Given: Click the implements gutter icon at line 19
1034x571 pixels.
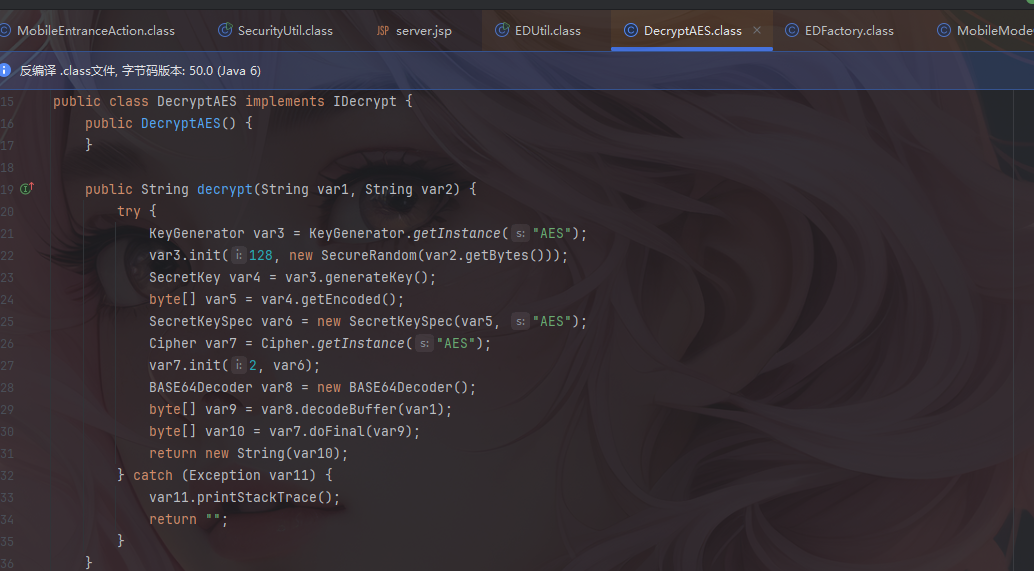Looking at the screenshot, I should tap(26, 189).
